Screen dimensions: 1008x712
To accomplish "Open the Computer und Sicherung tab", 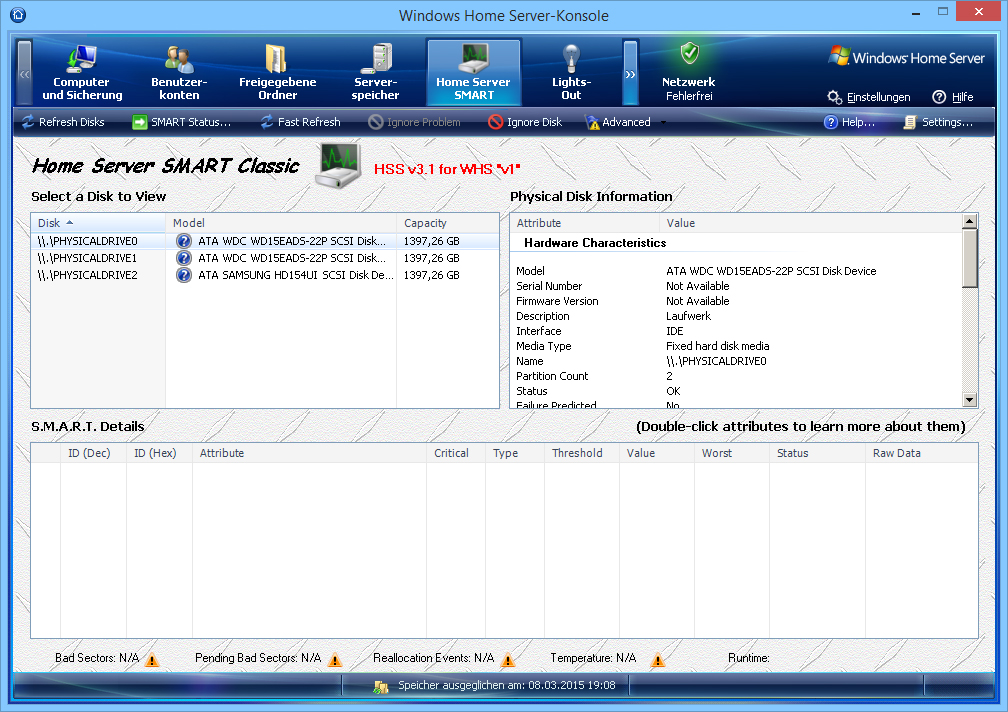I will pyautogui.click(x=82, y=73).
